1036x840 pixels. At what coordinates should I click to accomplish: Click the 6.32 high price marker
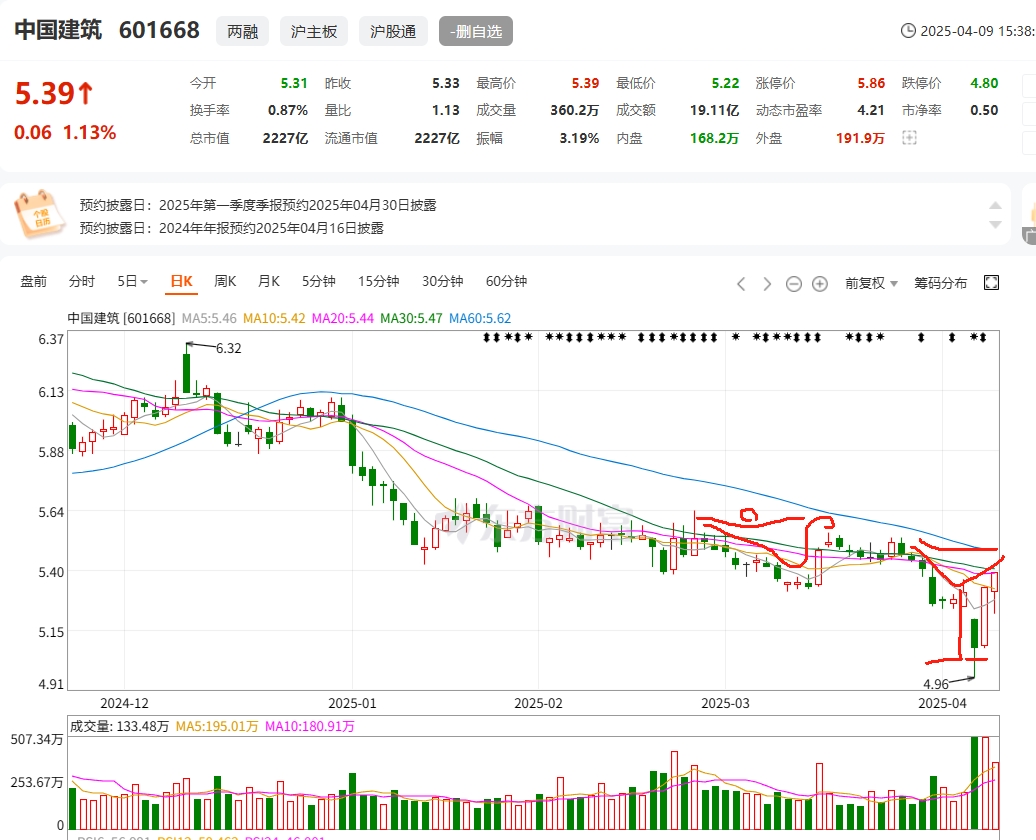click(229, 348)
